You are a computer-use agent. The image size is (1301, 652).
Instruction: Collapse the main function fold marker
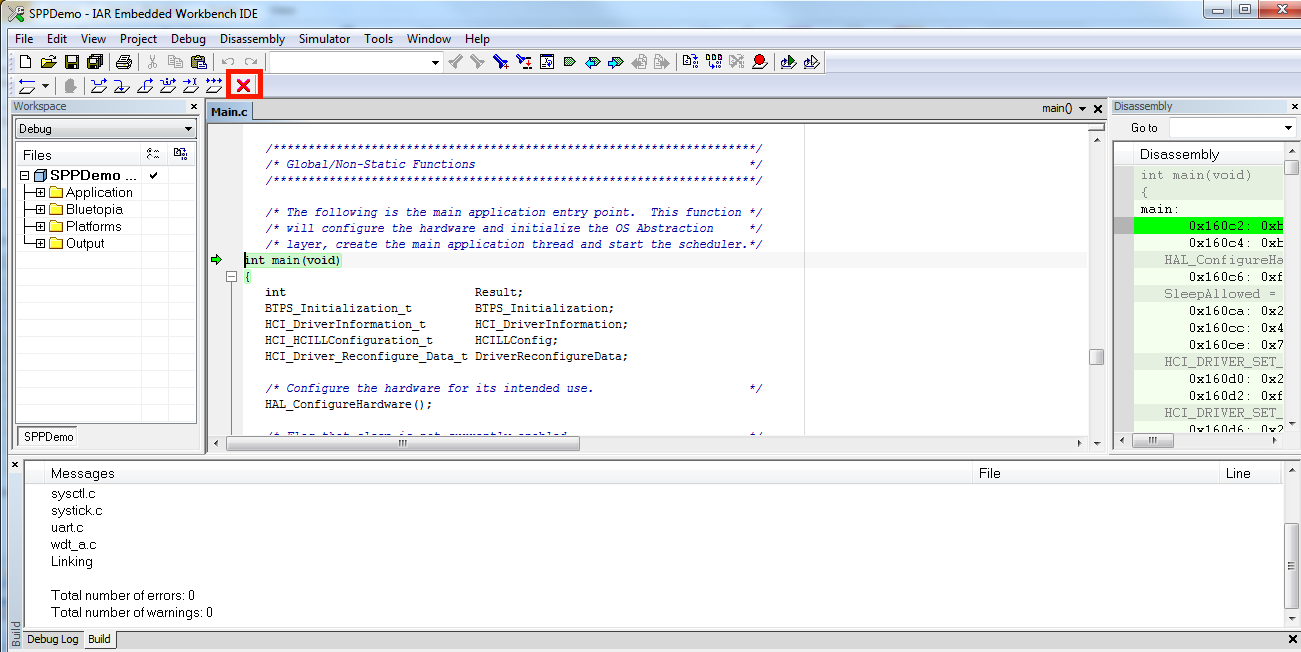coord(231,277)
